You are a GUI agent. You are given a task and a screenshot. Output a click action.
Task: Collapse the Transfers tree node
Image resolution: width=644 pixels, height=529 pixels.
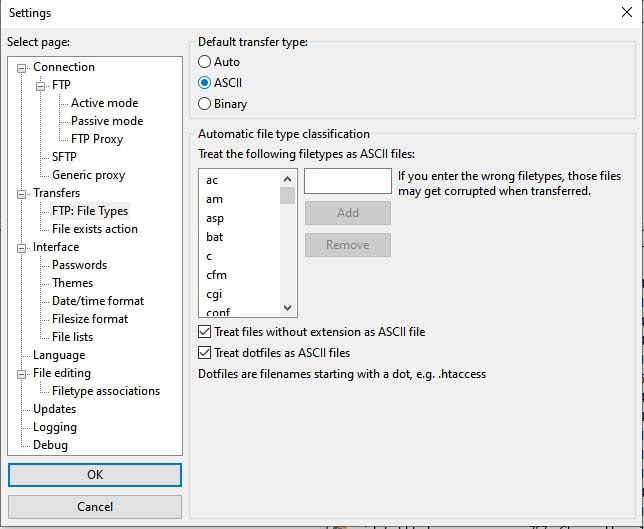(x=23, y=193)
